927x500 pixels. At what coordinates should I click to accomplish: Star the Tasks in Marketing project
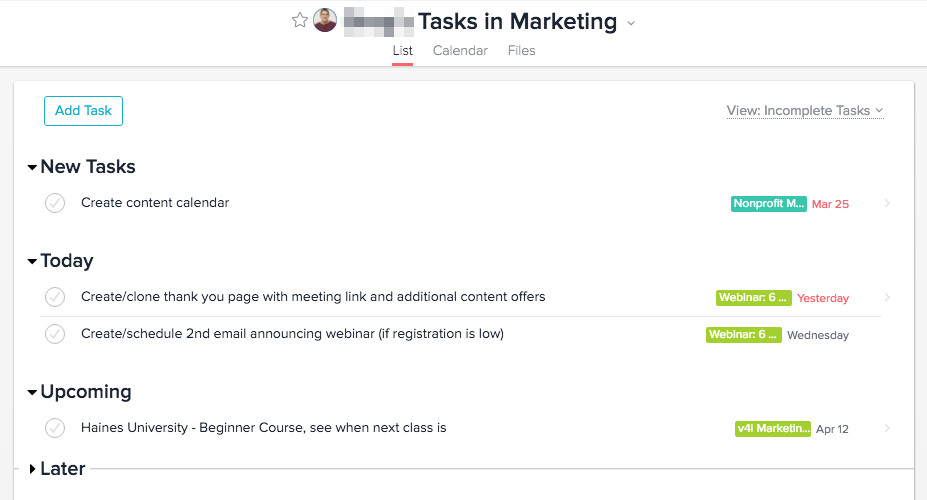pyautogui.click(x=300, y=20)
